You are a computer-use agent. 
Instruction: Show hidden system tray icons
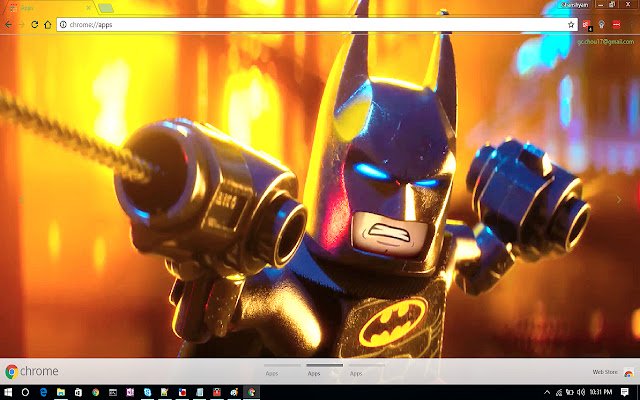tap(547, 392)
